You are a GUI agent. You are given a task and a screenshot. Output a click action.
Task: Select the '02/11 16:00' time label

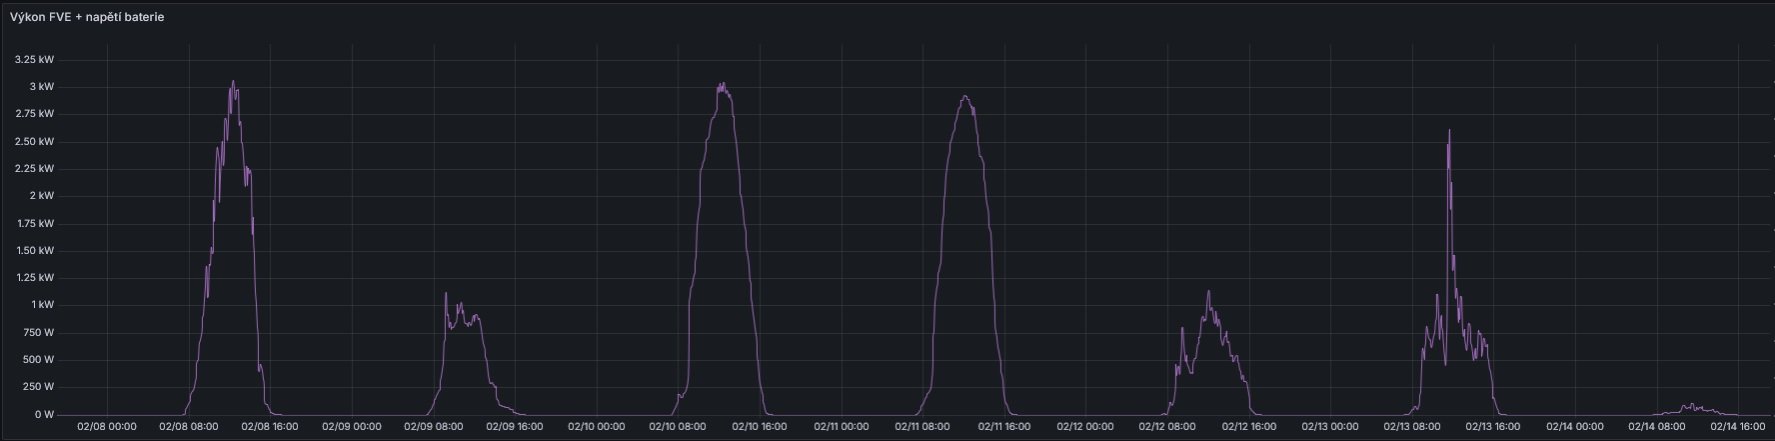pos(1005,426)
